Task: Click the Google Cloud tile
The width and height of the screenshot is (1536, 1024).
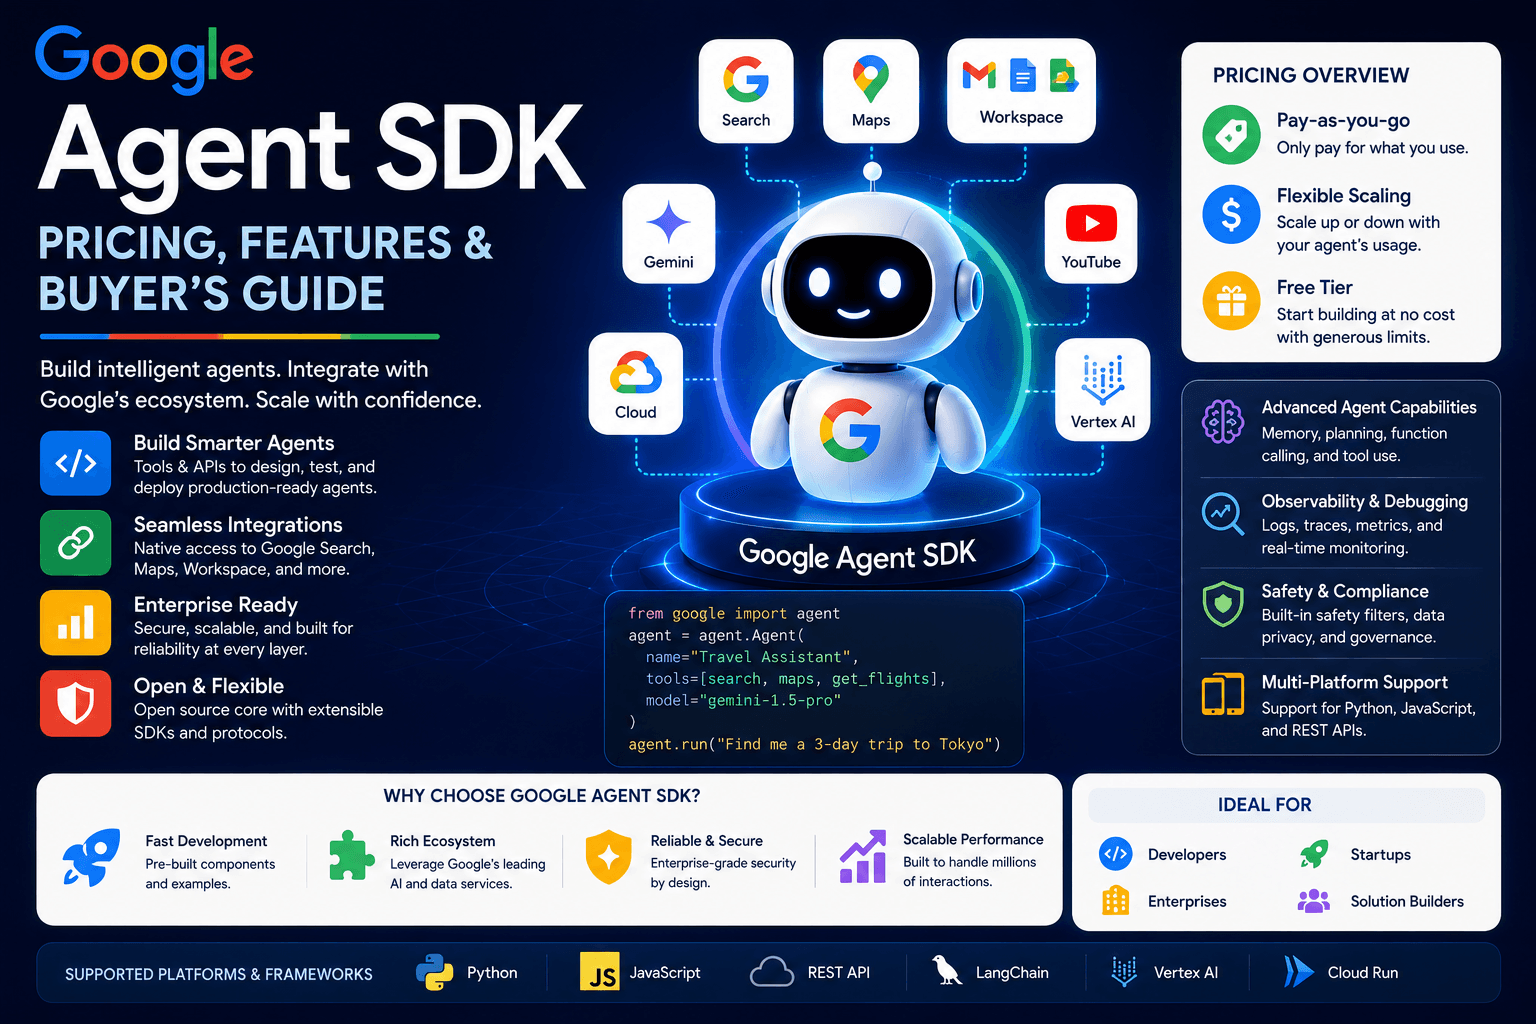Action: [636, 383]
